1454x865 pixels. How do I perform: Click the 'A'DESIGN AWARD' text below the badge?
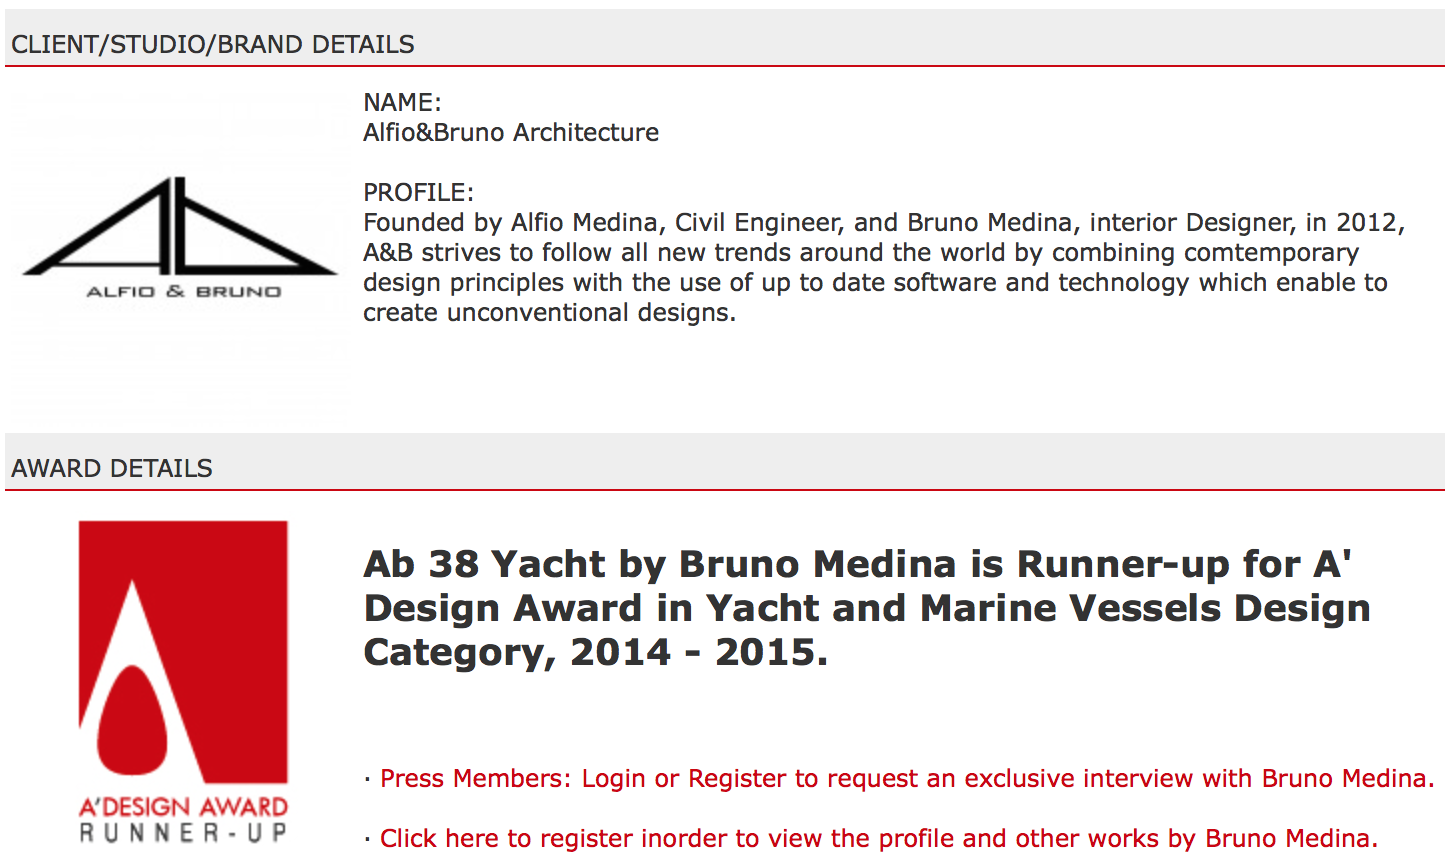coord(183,807)
